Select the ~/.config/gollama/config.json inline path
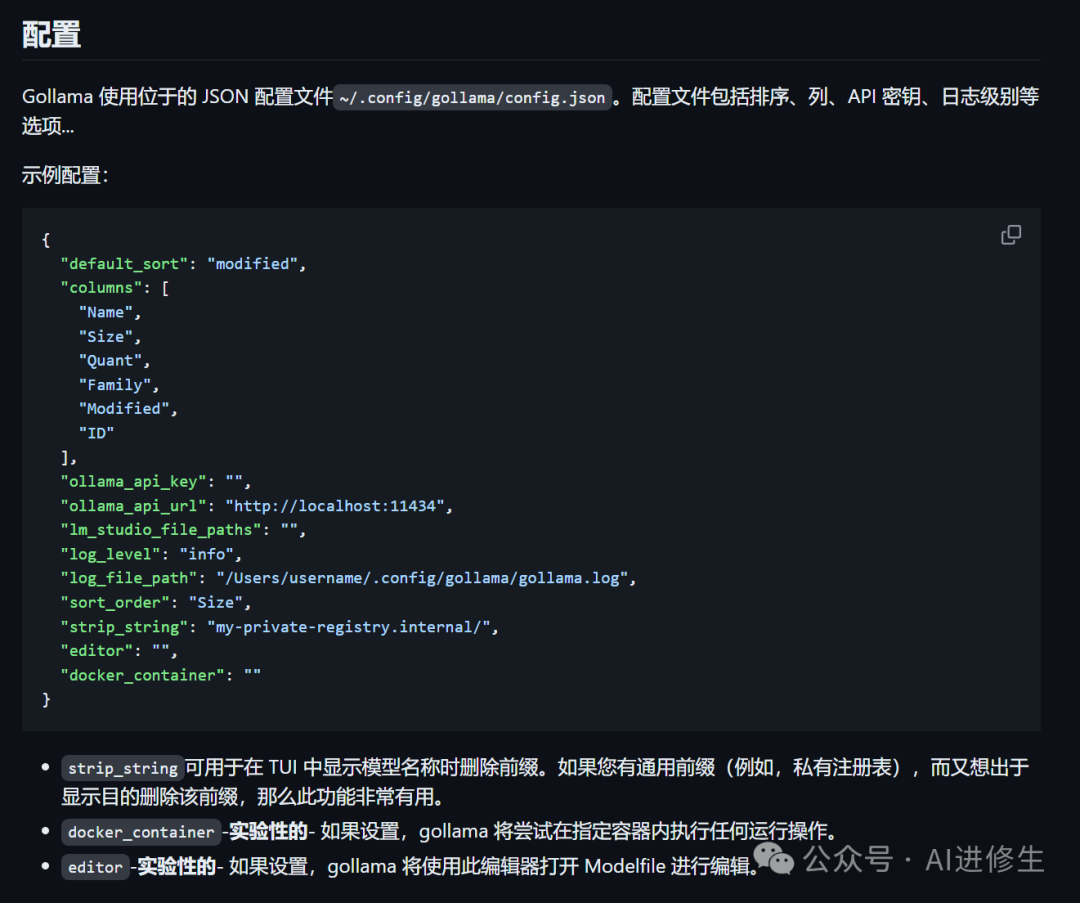1080x903 pixels. pyautogui.click(x=472, y=98)
